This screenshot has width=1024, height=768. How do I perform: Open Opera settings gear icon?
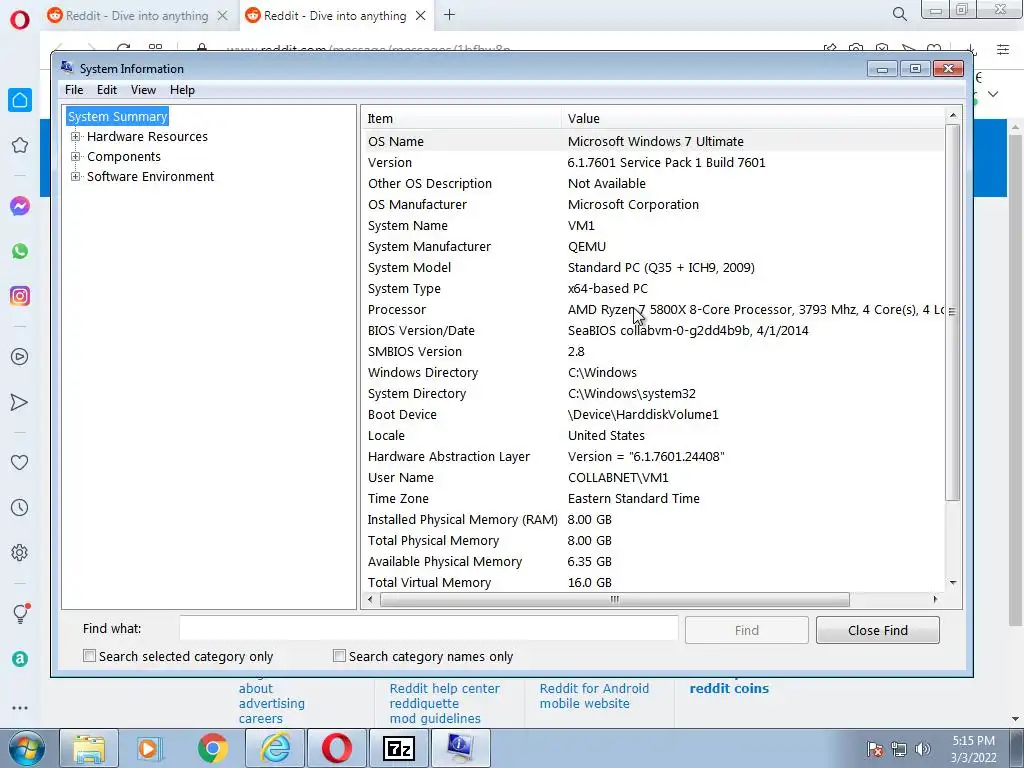click(20, 552)
